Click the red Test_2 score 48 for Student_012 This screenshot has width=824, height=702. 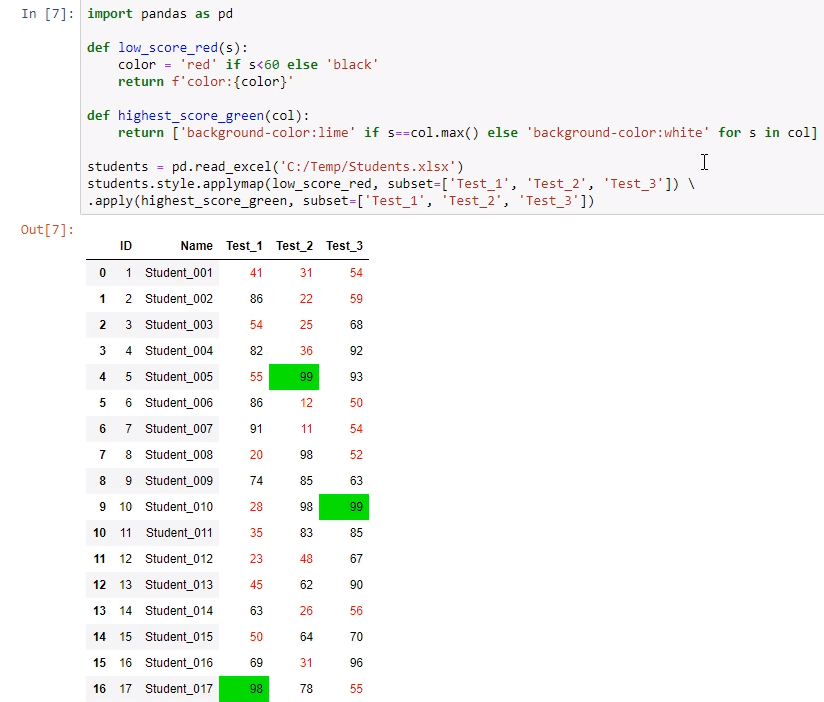pyautogui.click(x=306, y=559)
